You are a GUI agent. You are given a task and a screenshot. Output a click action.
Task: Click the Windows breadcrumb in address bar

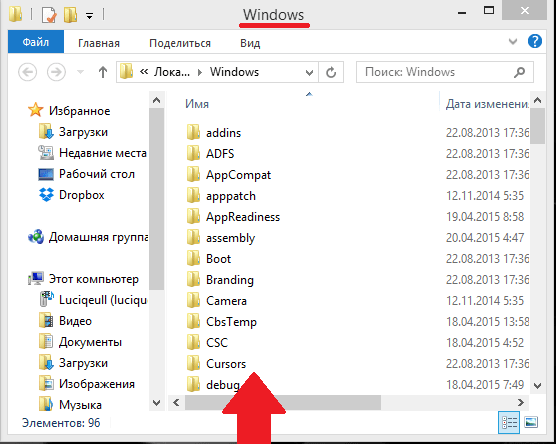[234, 72]
